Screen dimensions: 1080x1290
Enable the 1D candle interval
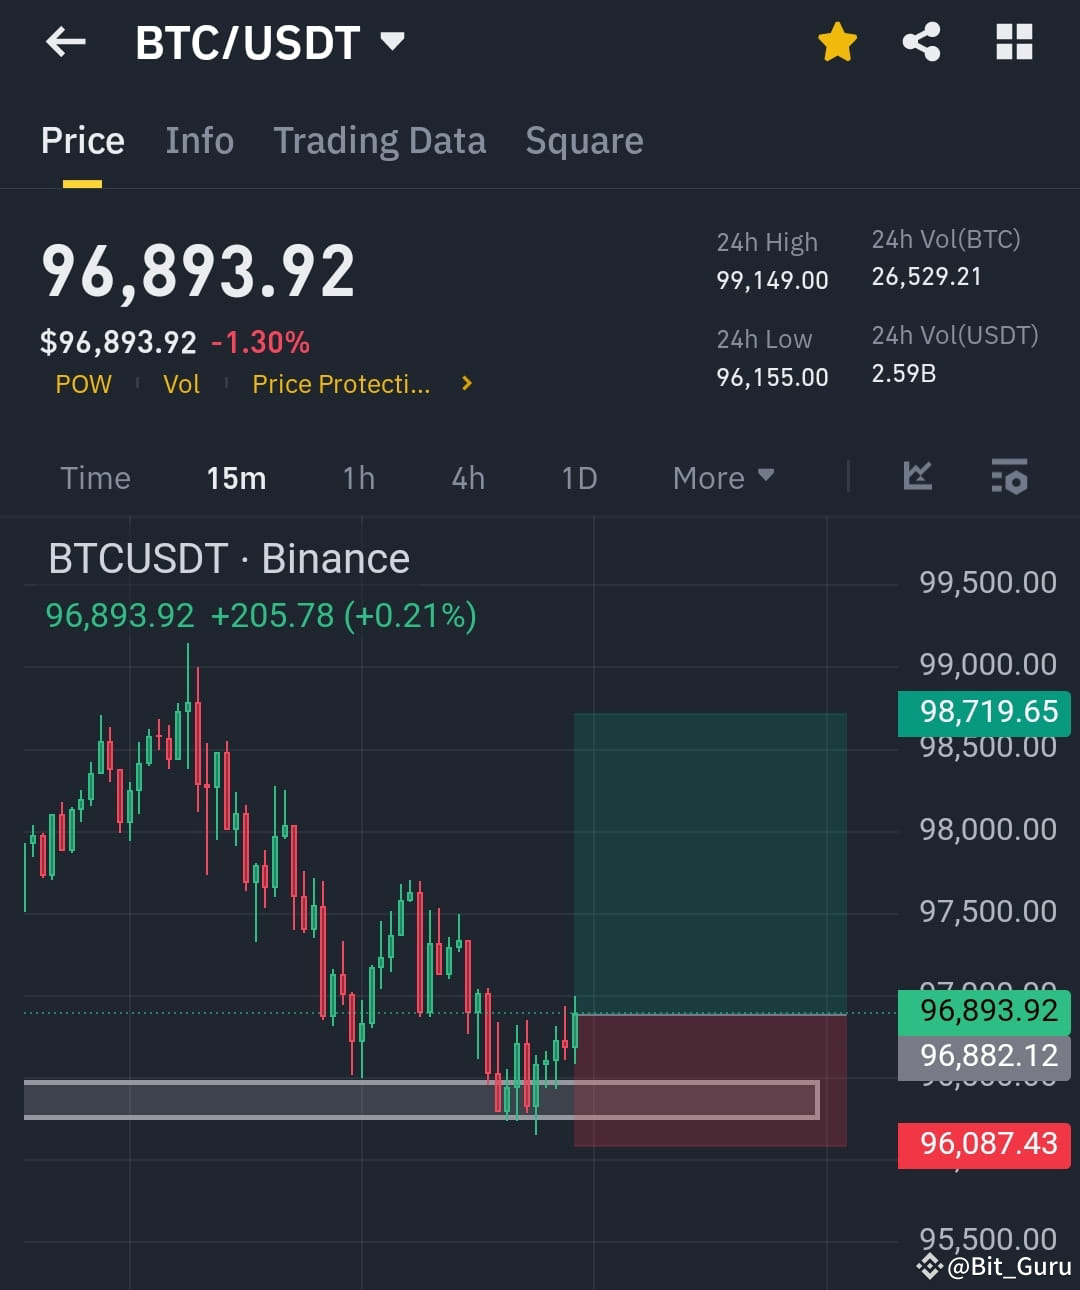point(578,478)
